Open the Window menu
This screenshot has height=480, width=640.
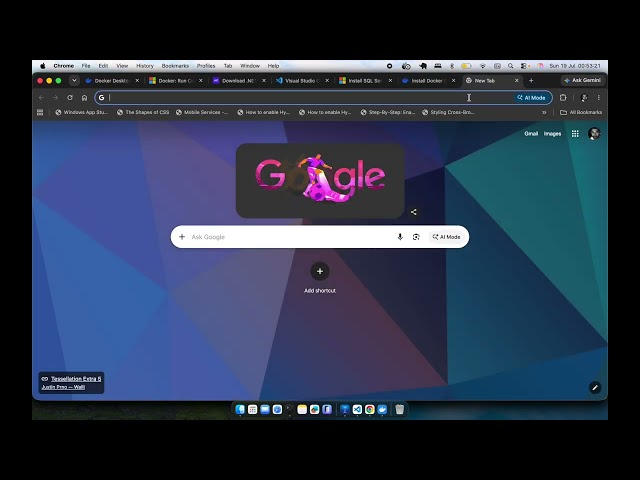click(250, 66)
